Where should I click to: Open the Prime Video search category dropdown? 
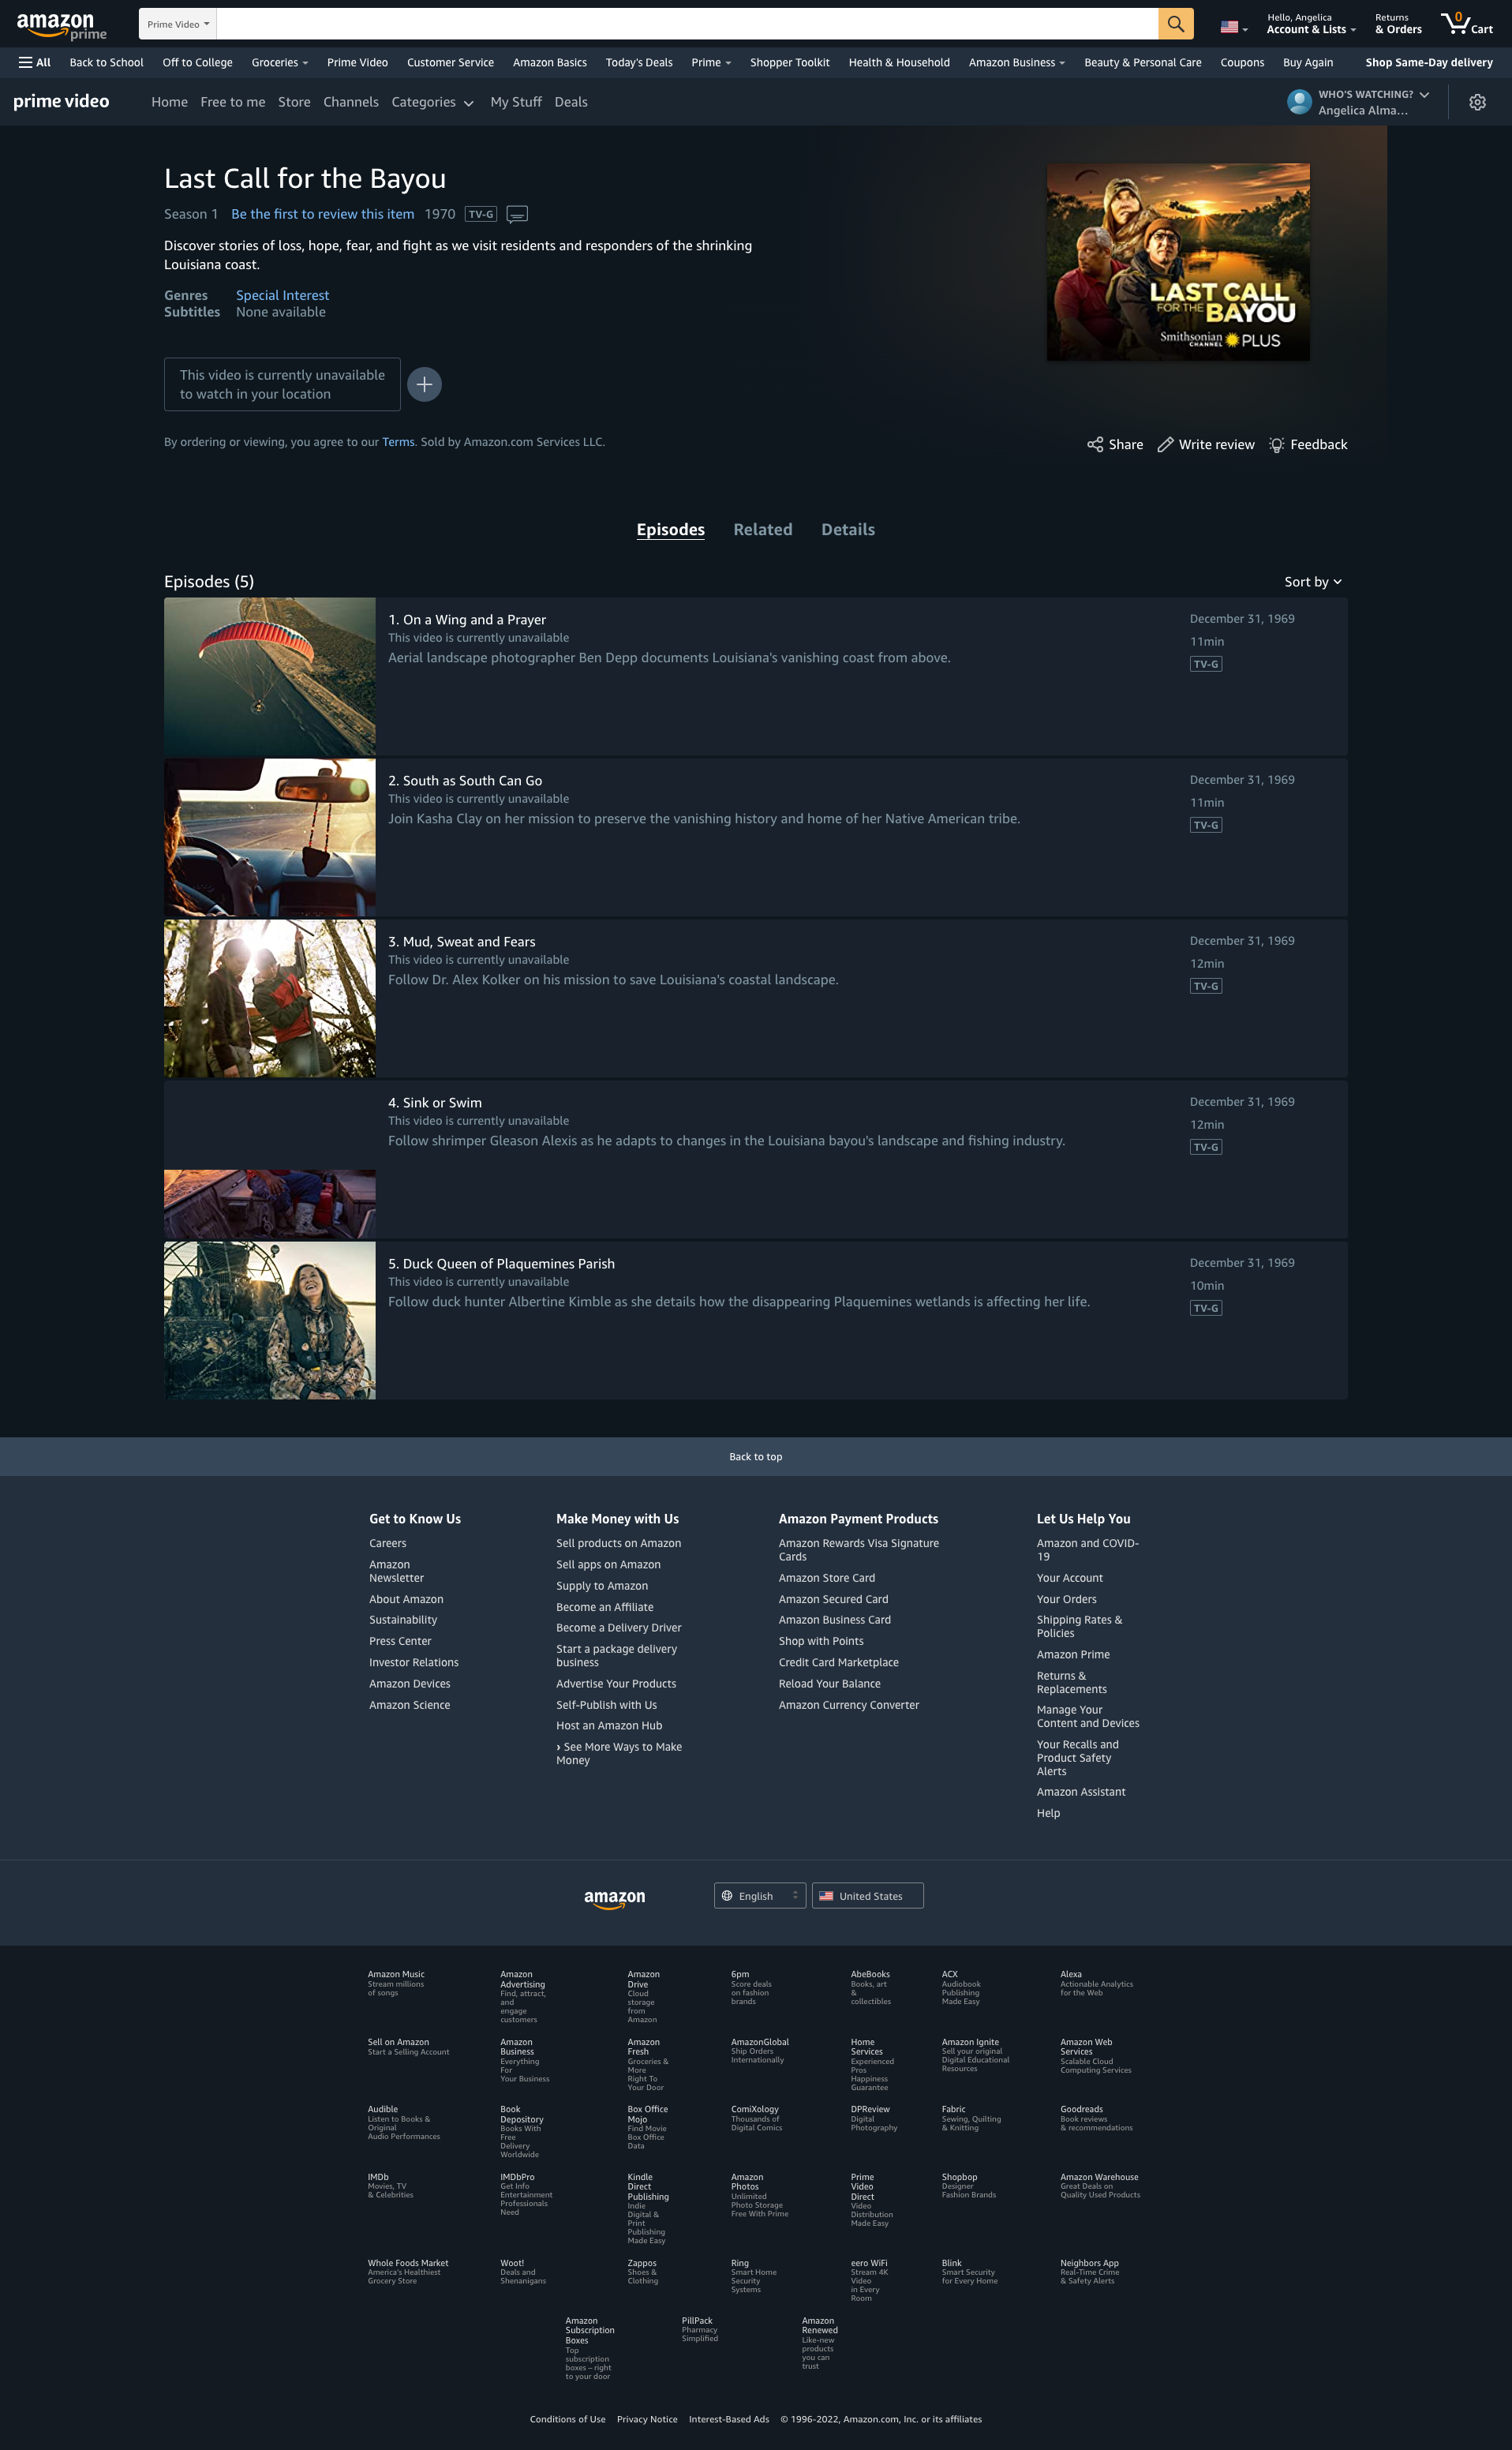pyautogui.click(x=178, y=24)
